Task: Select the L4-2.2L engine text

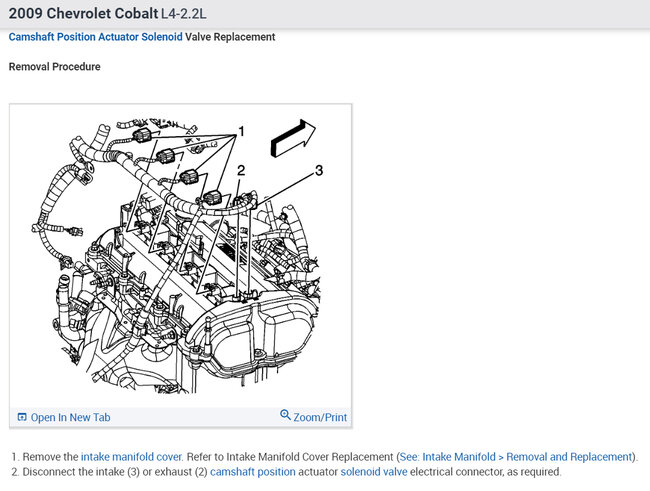Action: point(183,13)
